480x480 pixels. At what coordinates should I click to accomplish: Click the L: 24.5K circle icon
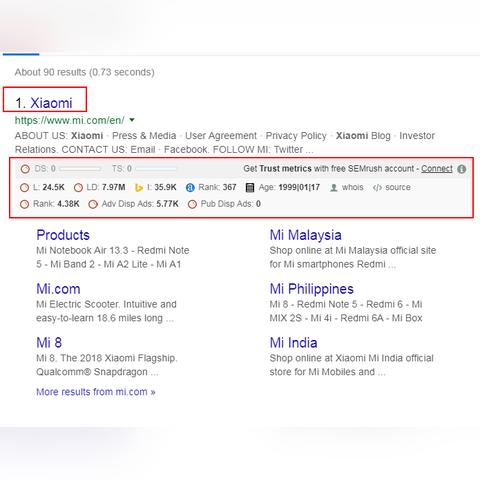(25, 188)
